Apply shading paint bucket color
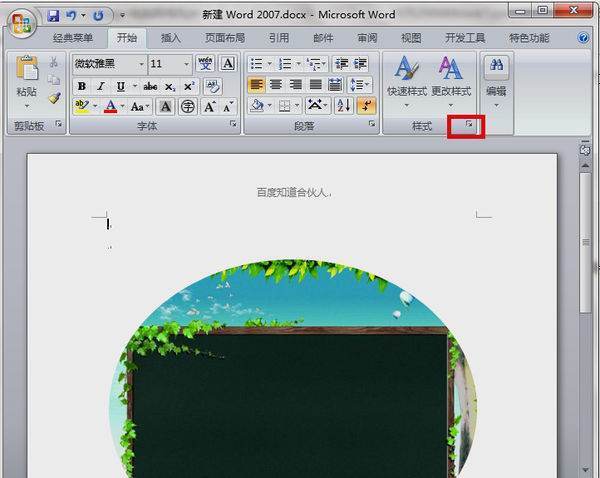This screenshot has height=478, width=600. point(256,106)
